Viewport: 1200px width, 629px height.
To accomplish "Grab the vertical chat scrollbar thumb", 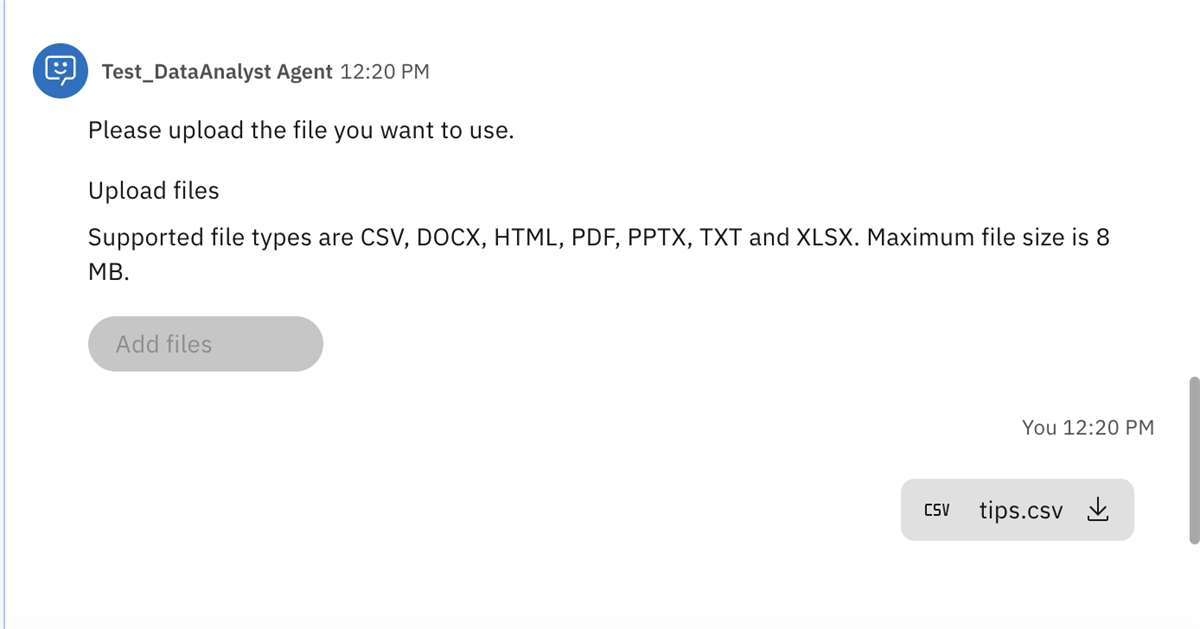I will [1193, 460].
